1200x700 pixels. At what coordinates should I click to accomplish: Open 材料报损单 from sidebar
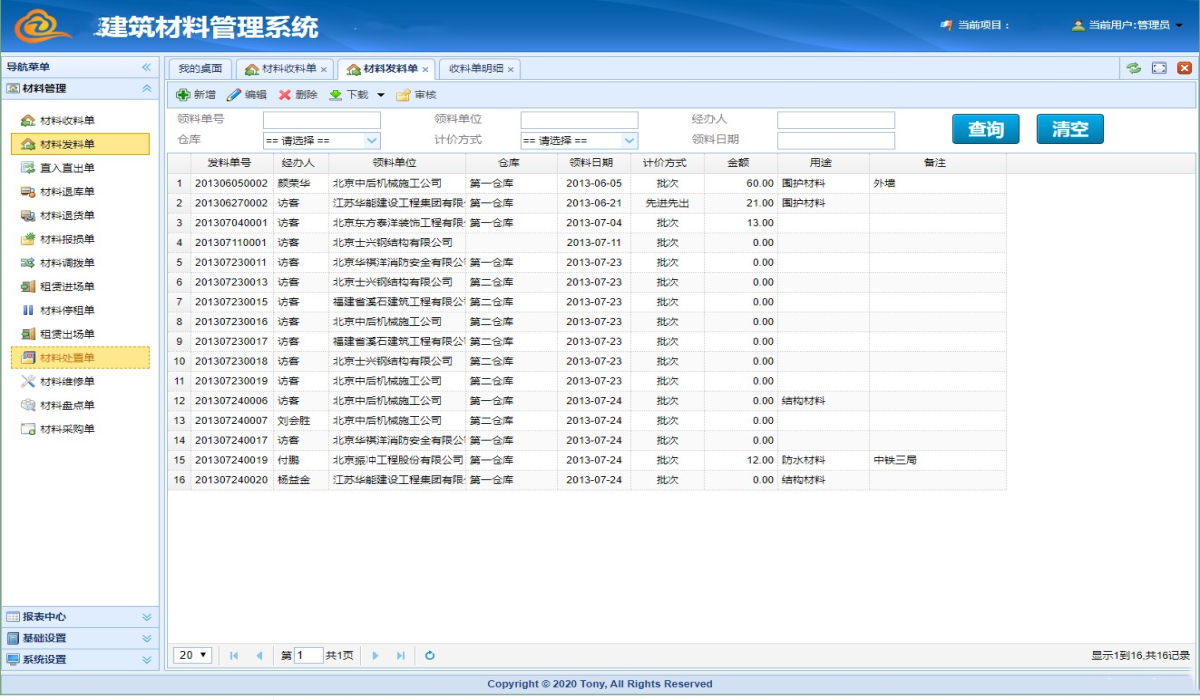[x=67, y=239]
